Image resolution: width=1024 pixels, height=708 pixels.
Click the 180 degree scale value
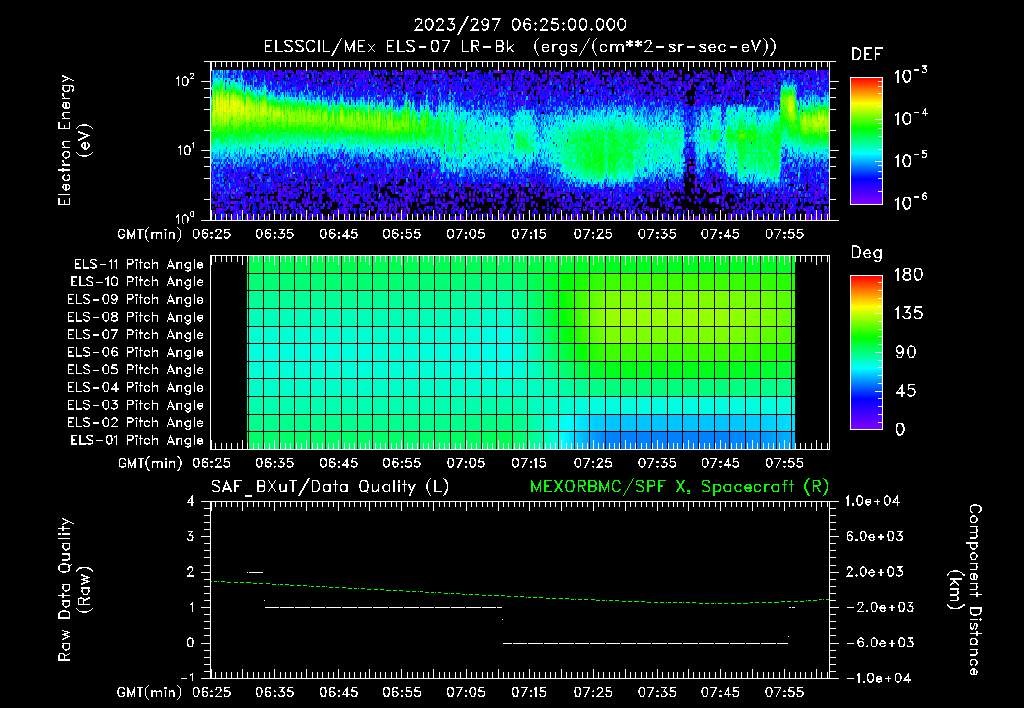(908, 274)
